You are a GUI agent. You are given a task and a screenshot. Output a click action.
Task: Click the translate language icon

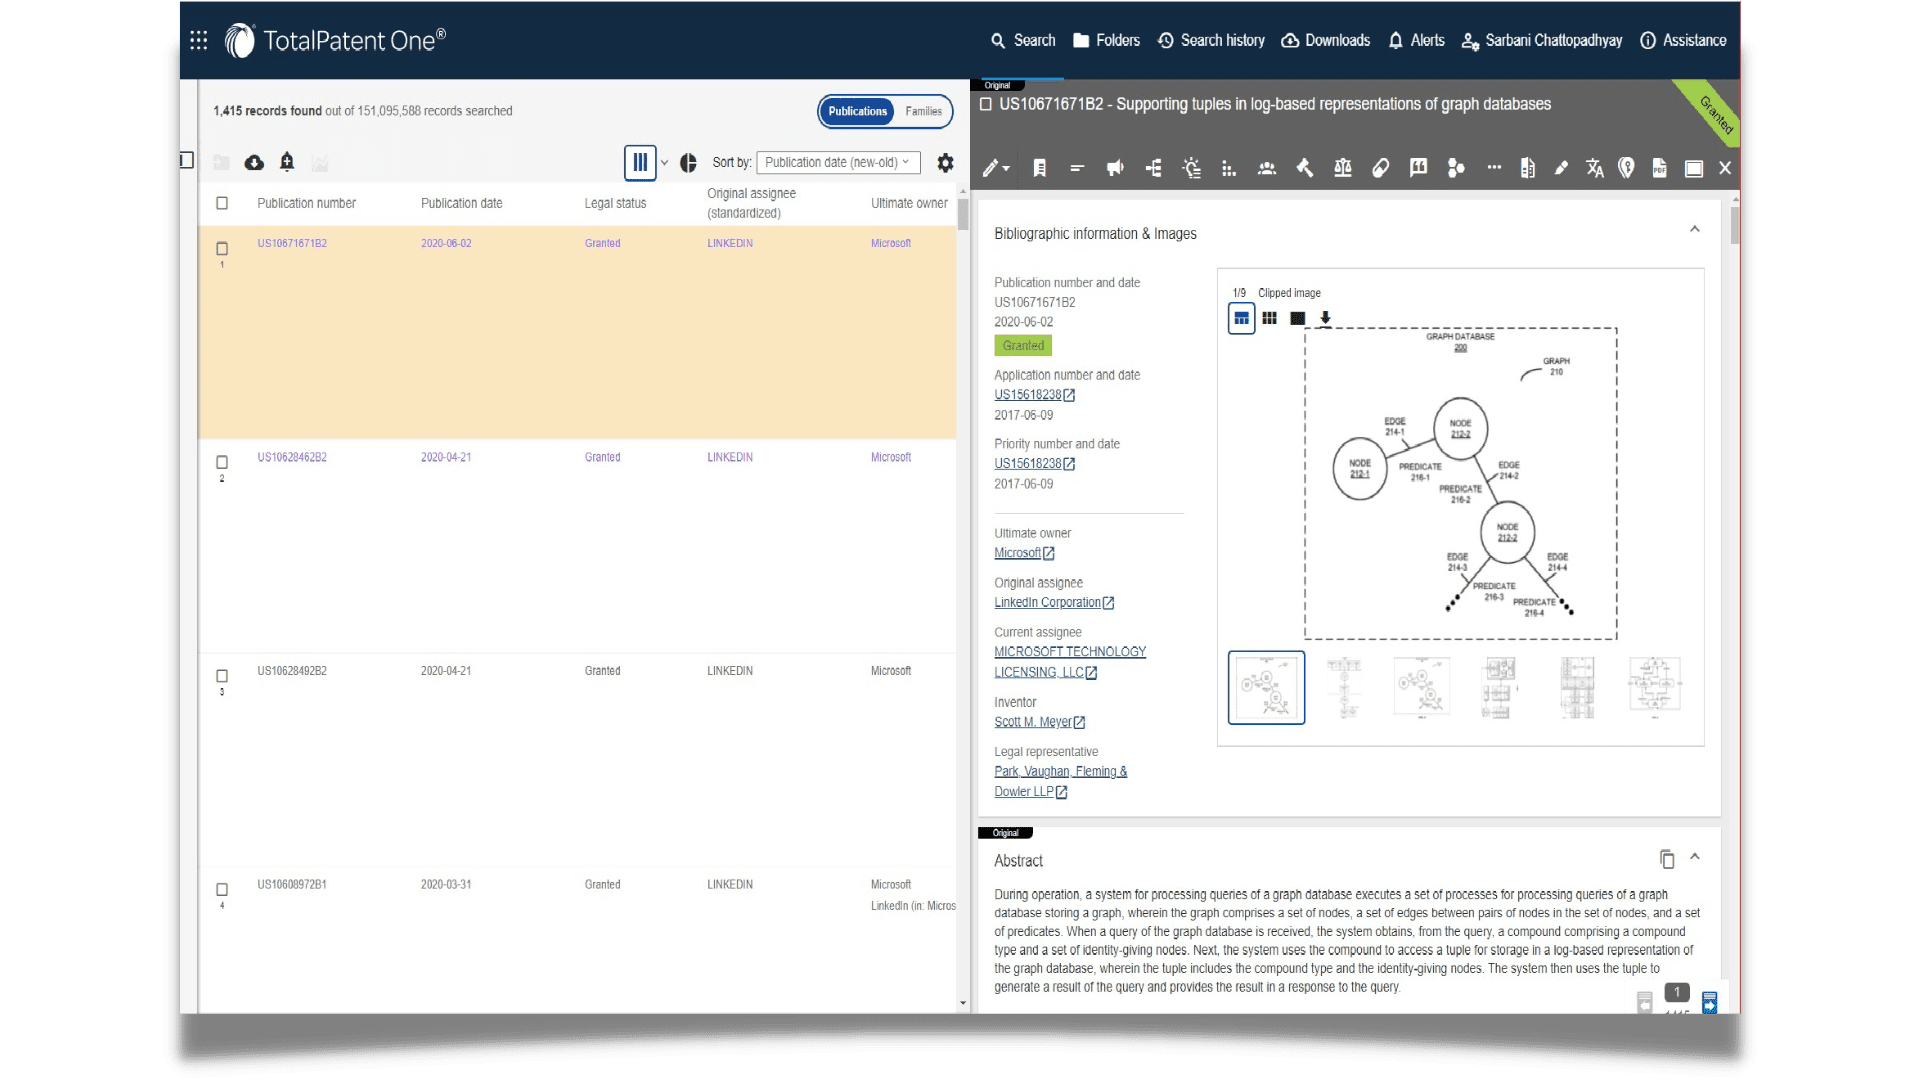(1594, 168)
